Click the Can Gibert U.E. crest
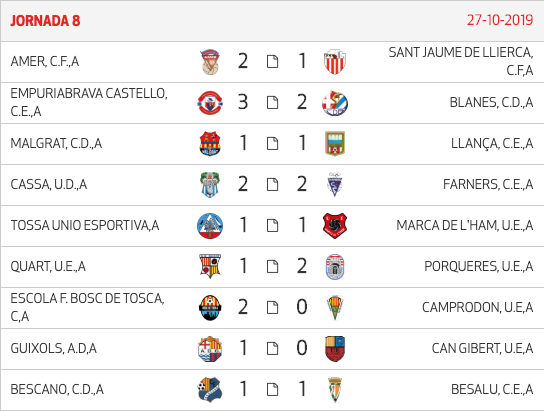Image resolution: width=544 pixels, height=411 pixels. point(335,349)
